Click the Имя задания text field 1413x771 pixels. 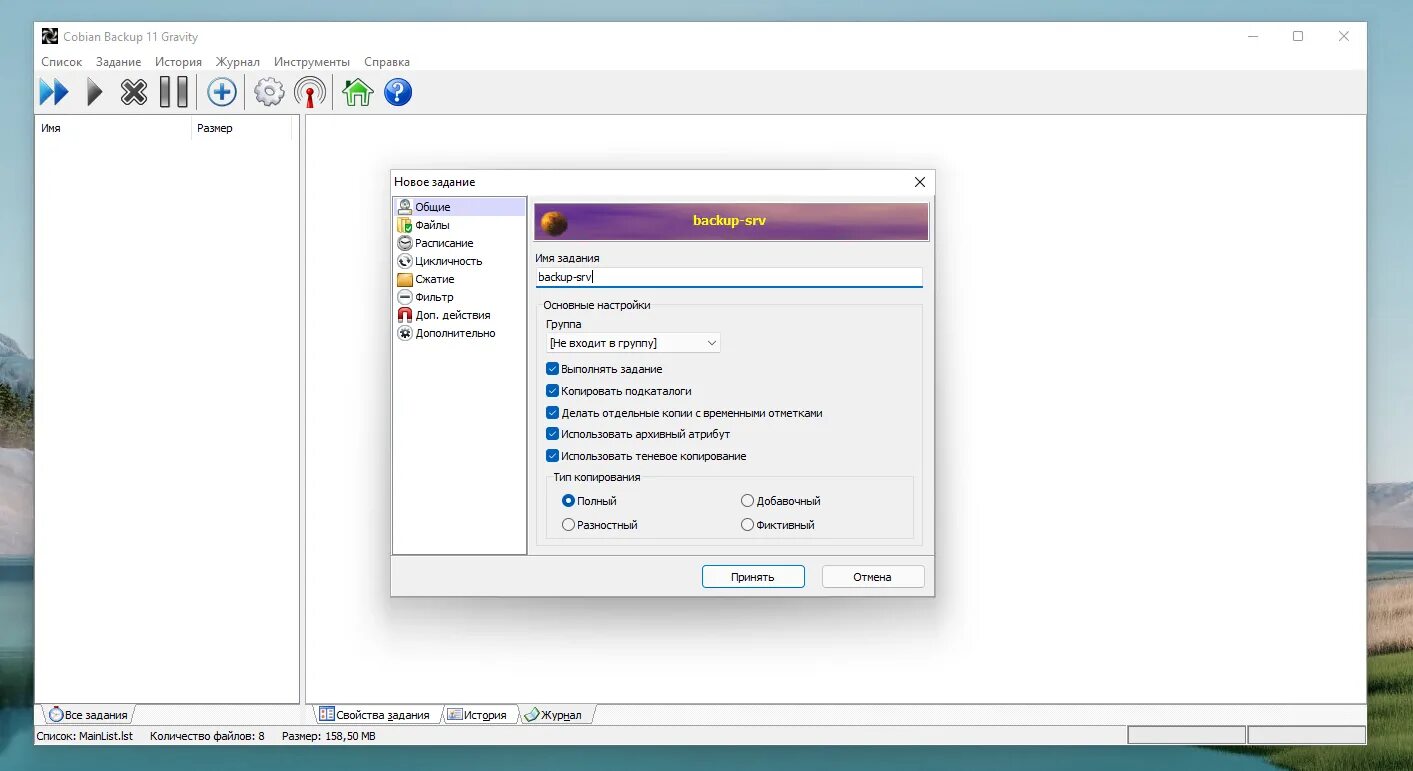point(729,277)
